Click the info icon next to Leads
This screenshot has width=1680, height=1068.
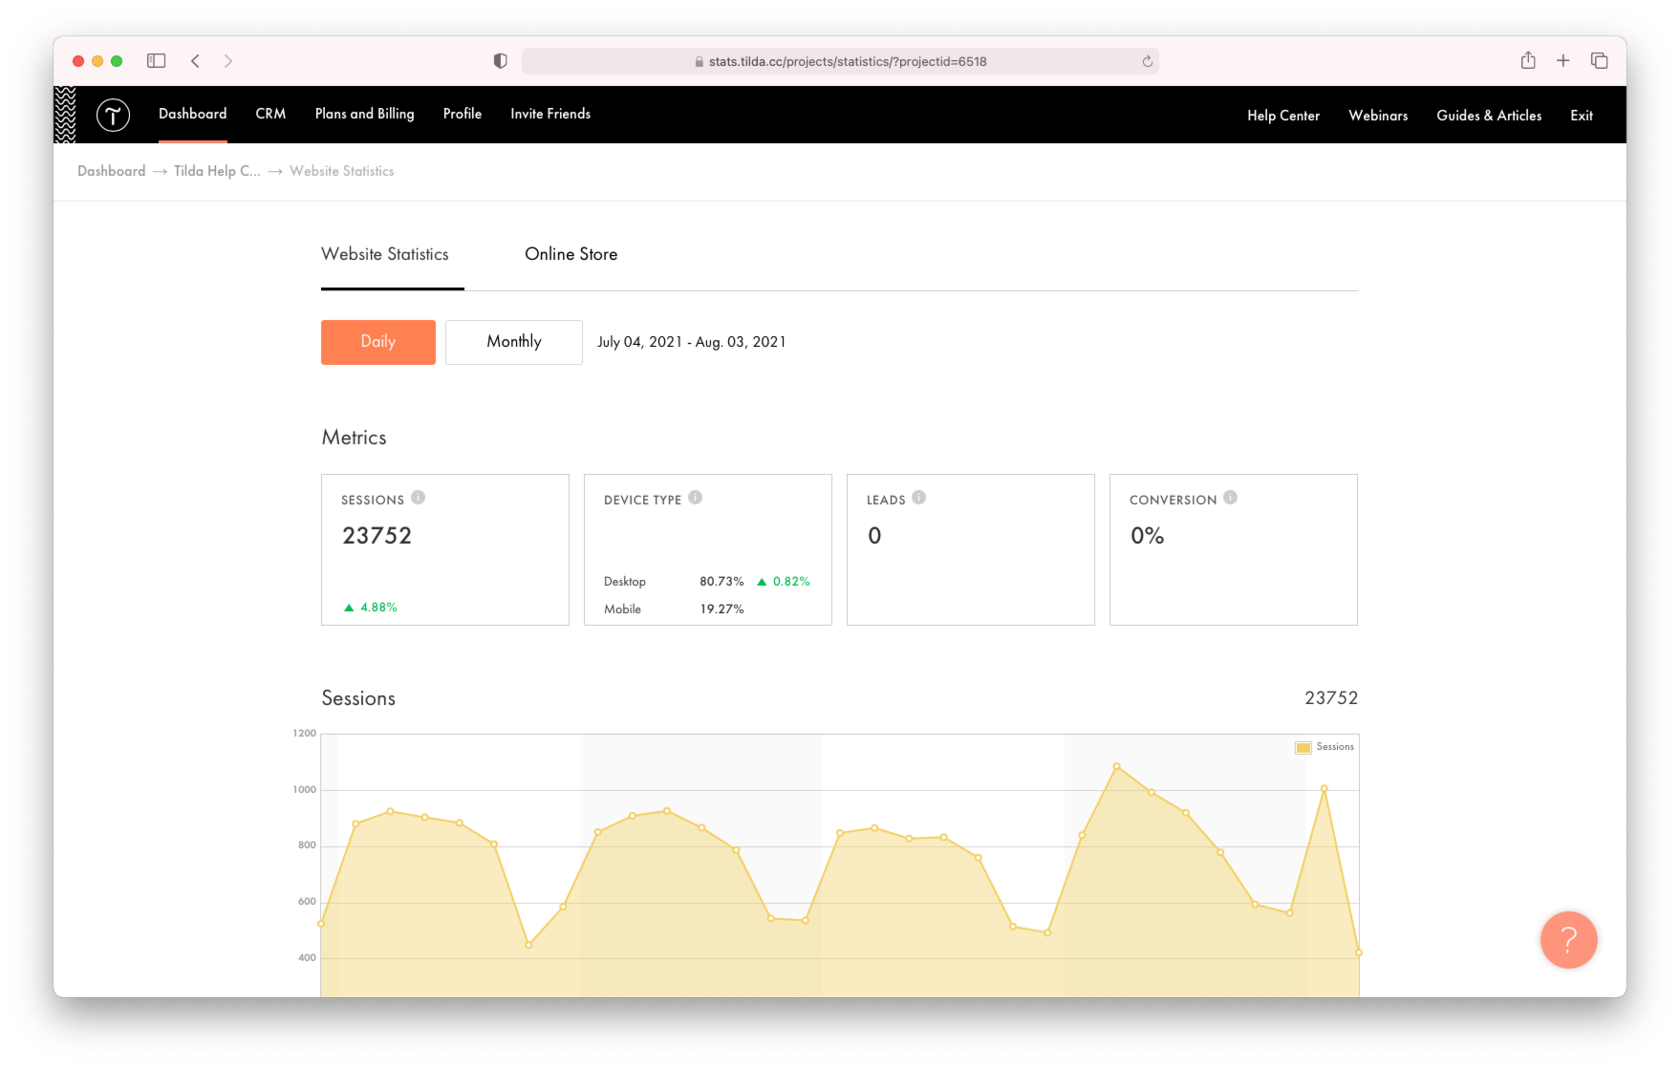(919, 498)
